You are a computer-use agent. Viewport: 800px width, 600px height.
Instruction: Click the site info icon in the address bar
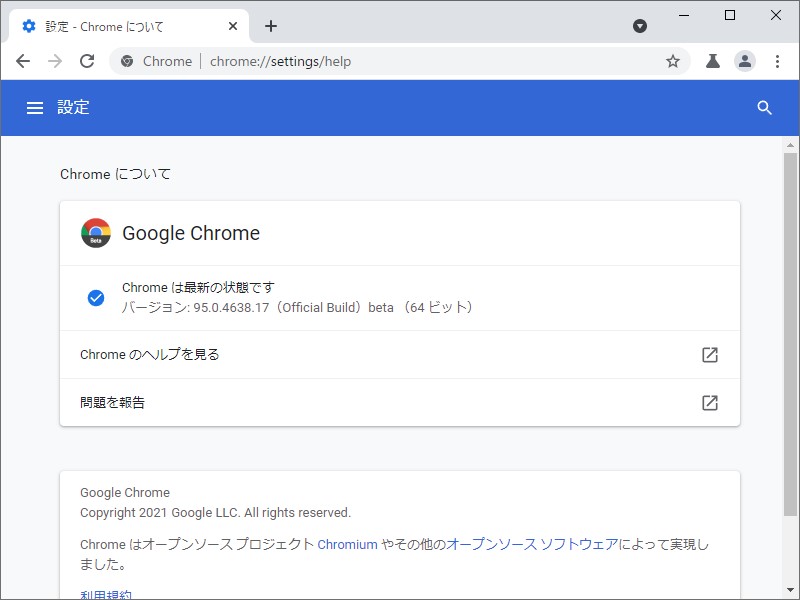pyautogui.click(x=127, y=61)
